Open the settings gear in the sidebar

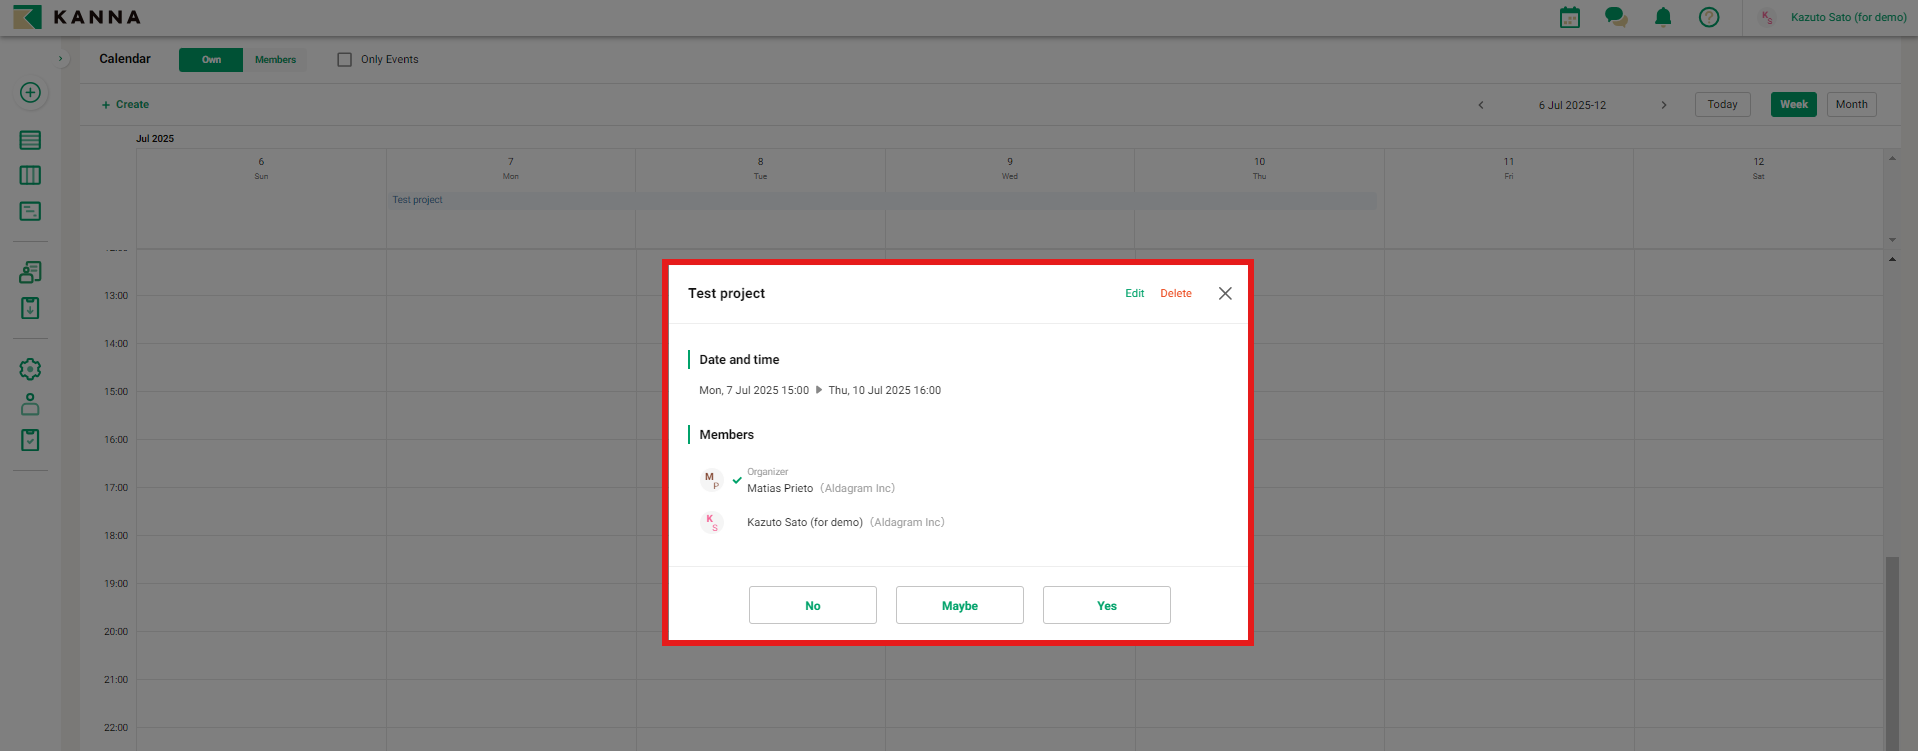(30, 369)
